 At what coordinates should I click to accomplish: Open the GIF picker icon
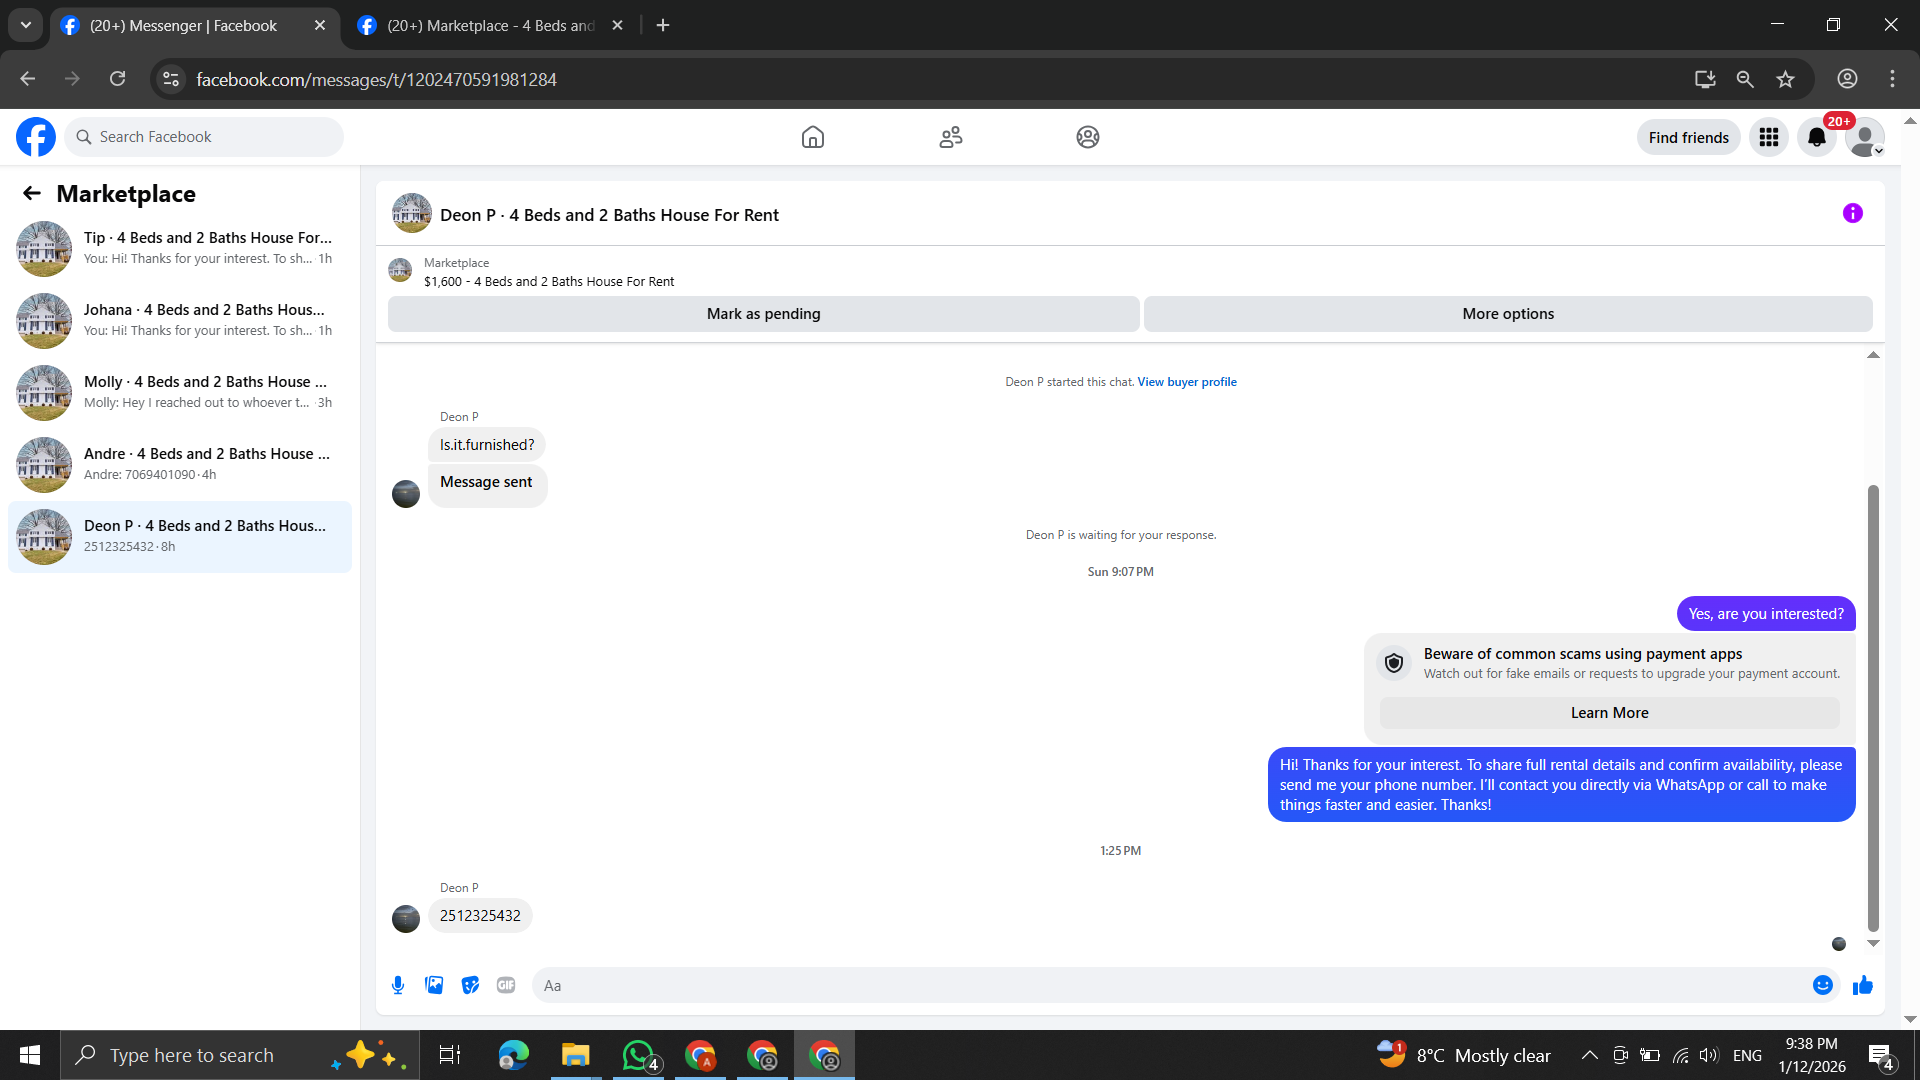(506, 985)
